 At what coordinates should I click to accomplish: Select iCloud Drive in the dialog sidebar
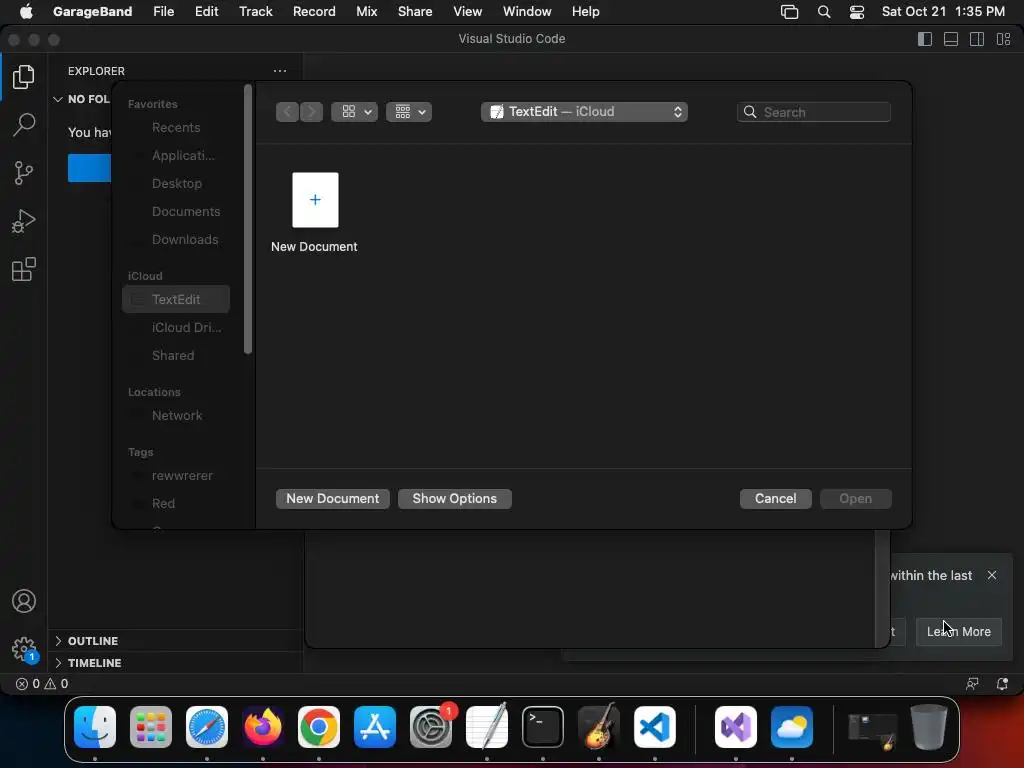[x=176, y=327]
